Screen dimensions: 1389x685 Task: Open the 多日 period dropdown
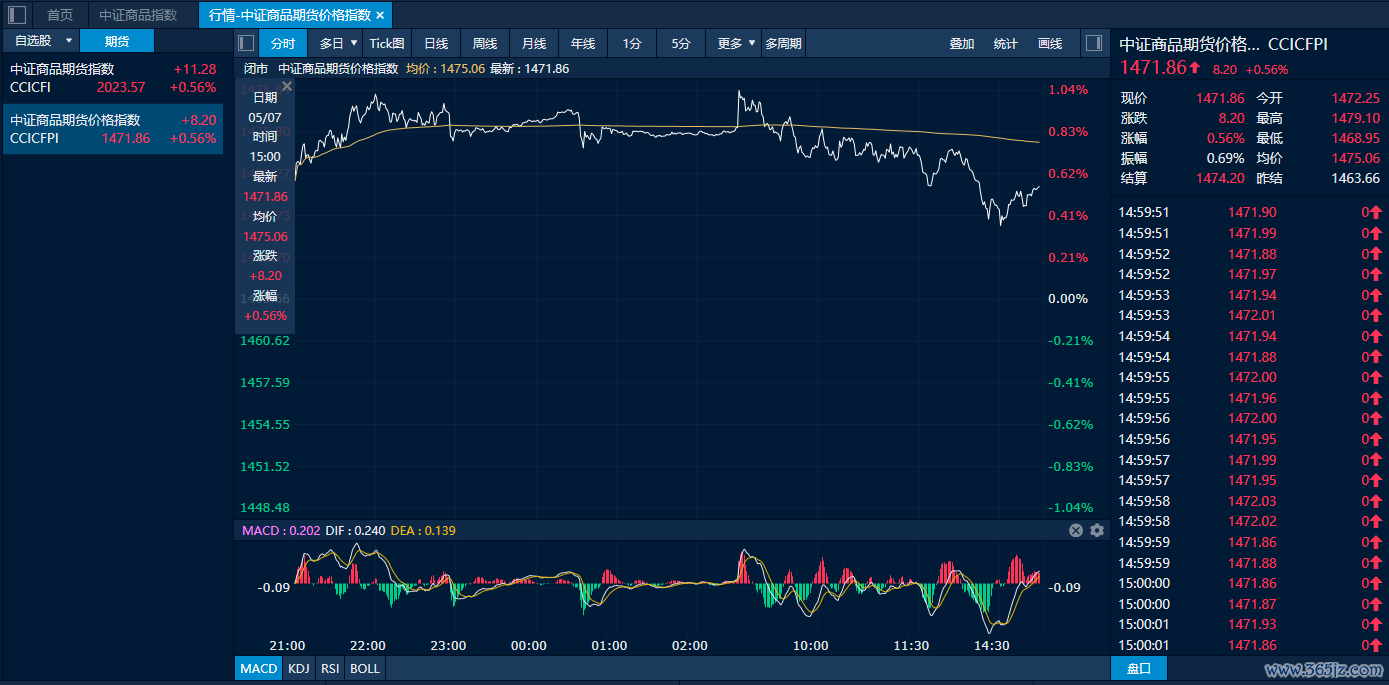click(x=351, y=43)
